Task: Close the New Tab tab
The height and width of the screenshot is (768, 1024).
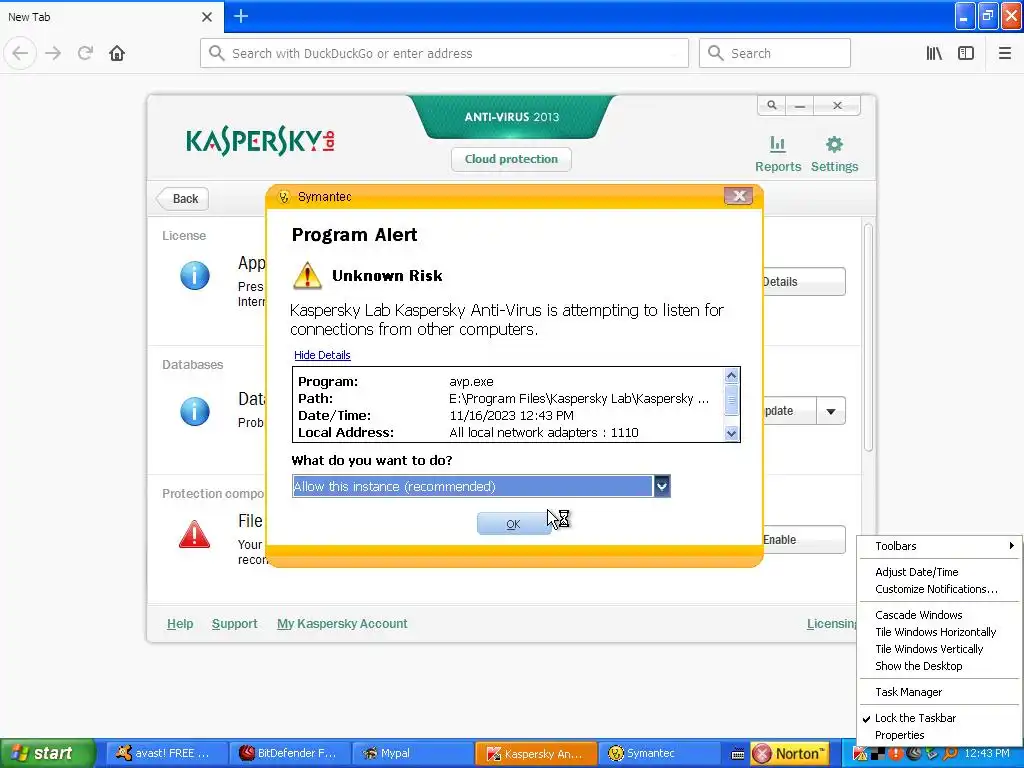Action: tap(207, 17)
